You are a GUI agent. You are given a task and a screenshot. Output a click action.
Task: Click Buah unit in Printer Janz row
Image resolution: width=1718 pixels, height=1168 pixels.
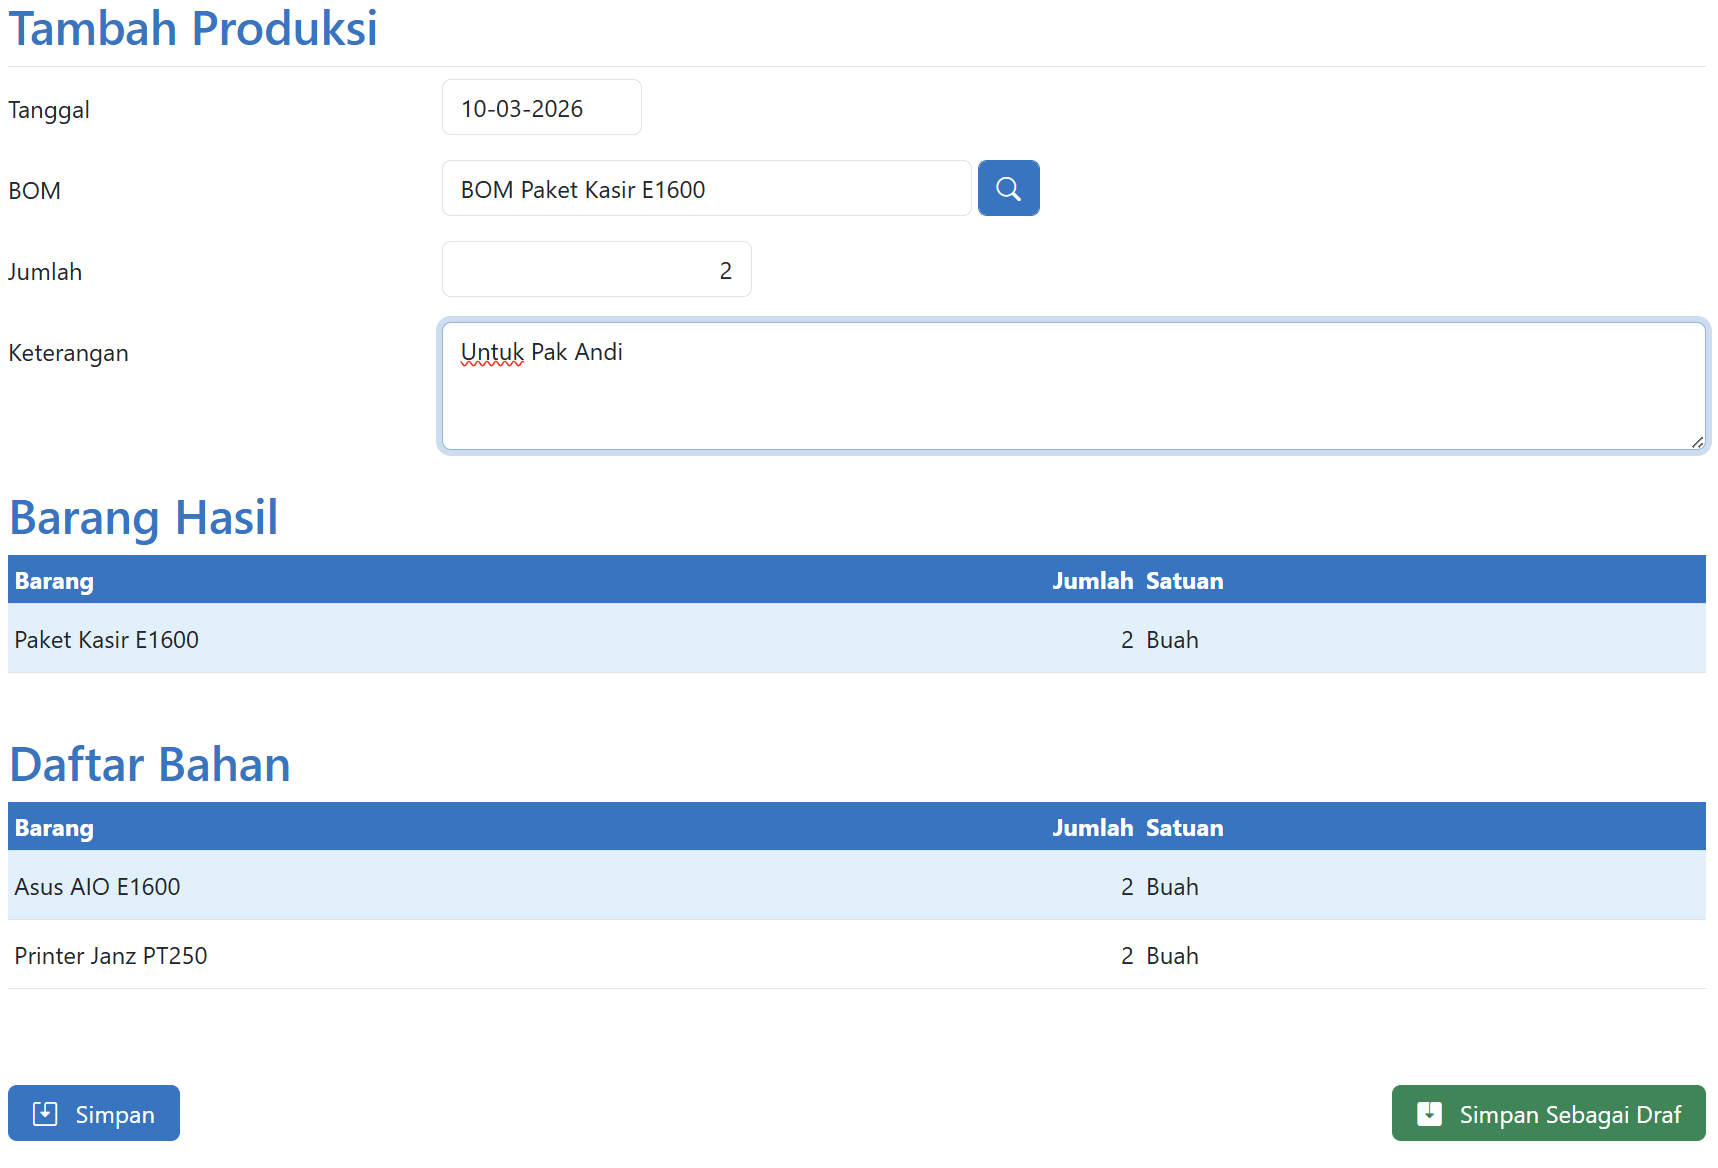[1172, 955]
